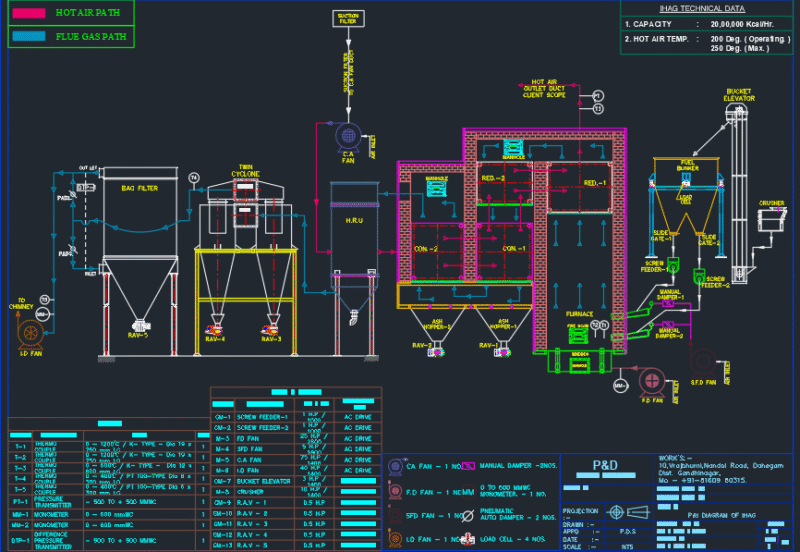Click the Manual Damper legend icon
Image resolution: width=800 pixels, height=552 pixels.
coord(468,466)
